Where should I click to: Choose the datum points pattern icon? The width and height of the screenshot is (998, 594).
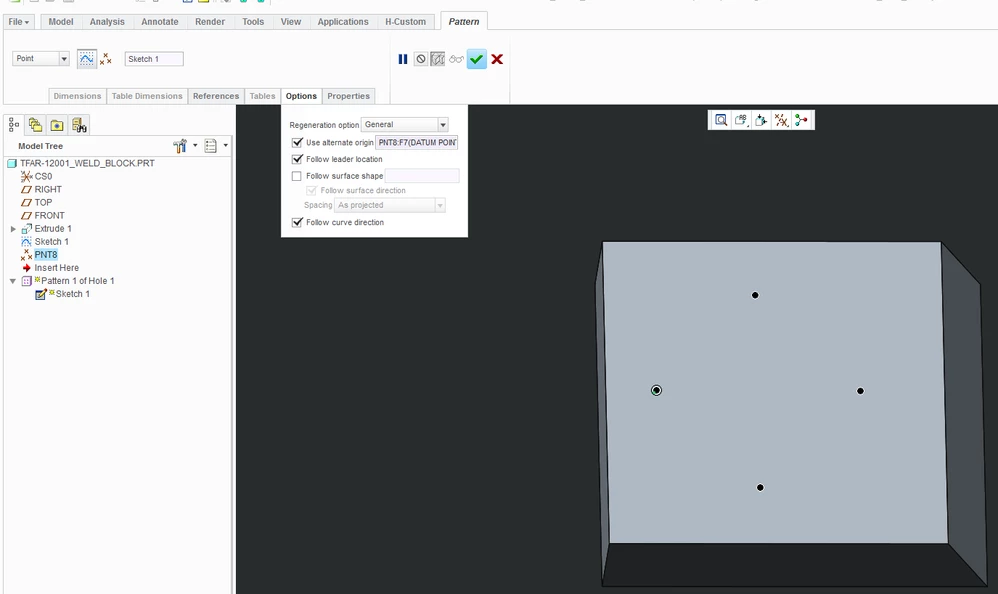coord(106,59)
